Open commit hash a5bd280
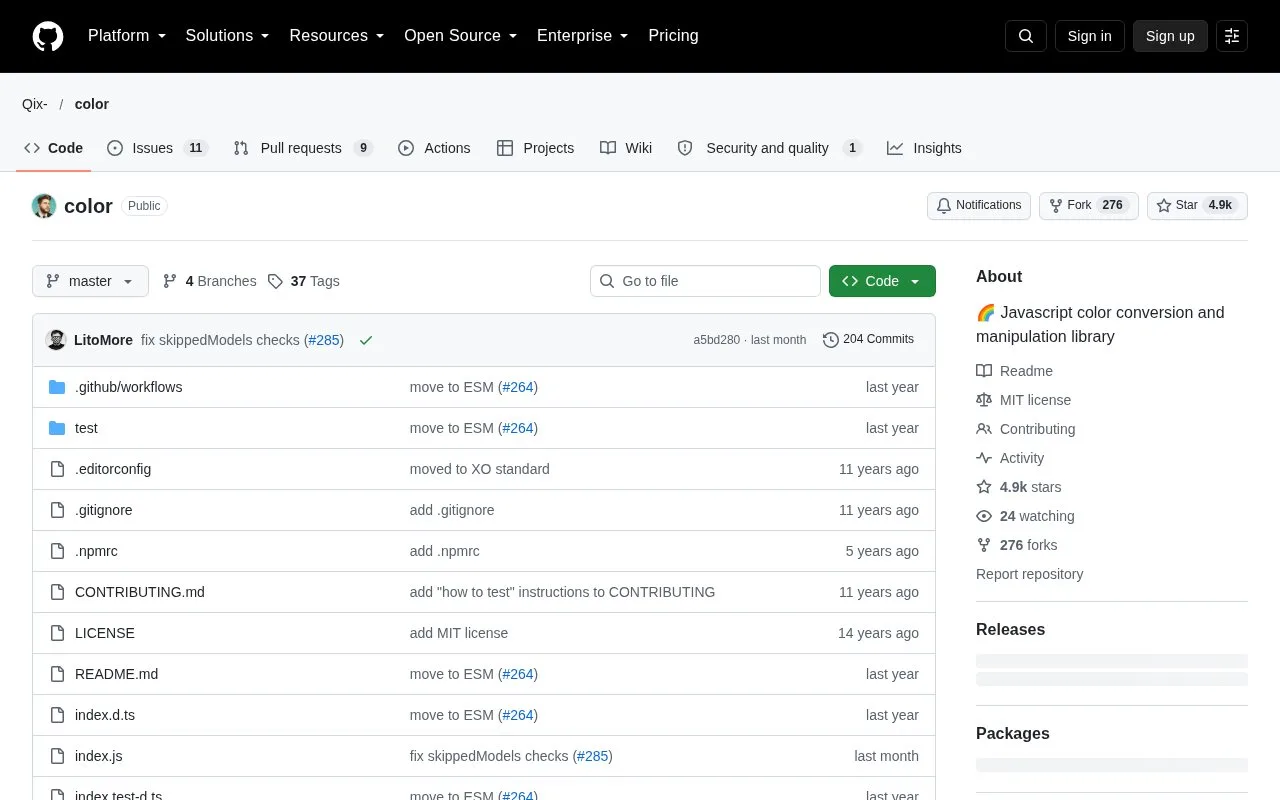Screen dimensions: 1280x800 tap(716, 340)
